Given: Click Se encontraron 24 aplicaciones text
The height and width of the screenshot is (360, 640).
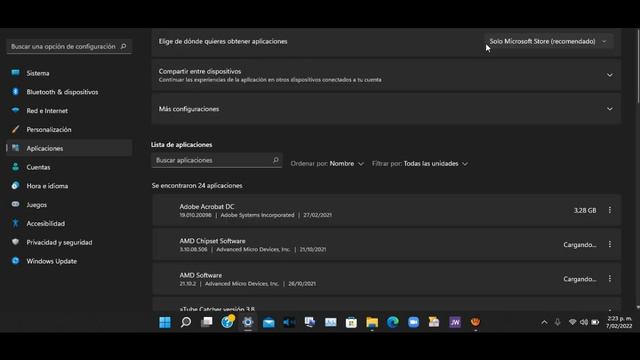Looking at the screenshot, I should point(197,185).
